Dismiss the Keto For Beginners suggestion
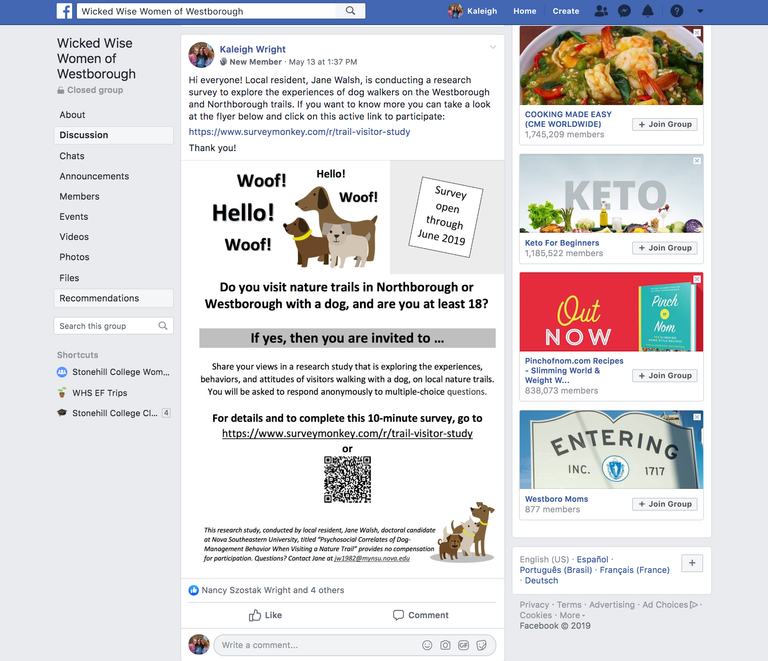Image resolution: width=768 pixels, height=661 pixels. pyautogui.click(x=697, y=161)
